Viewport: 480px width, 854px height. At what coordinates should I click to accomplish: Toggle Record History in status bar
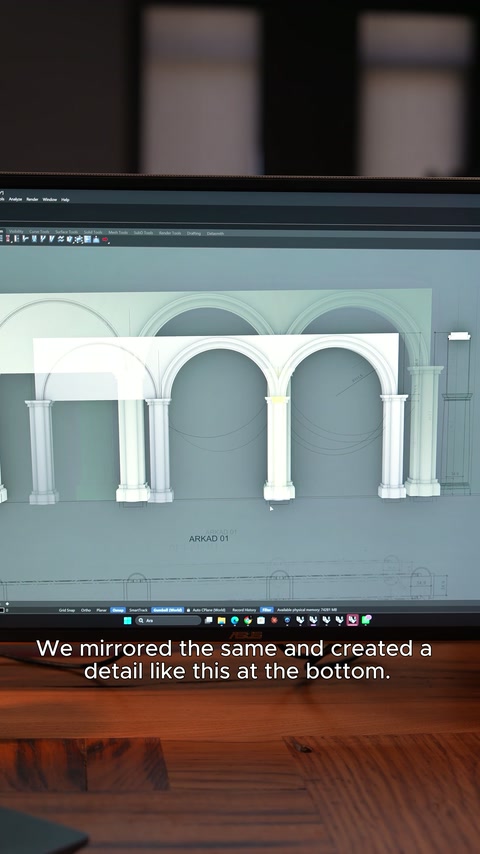click(244, 610)
